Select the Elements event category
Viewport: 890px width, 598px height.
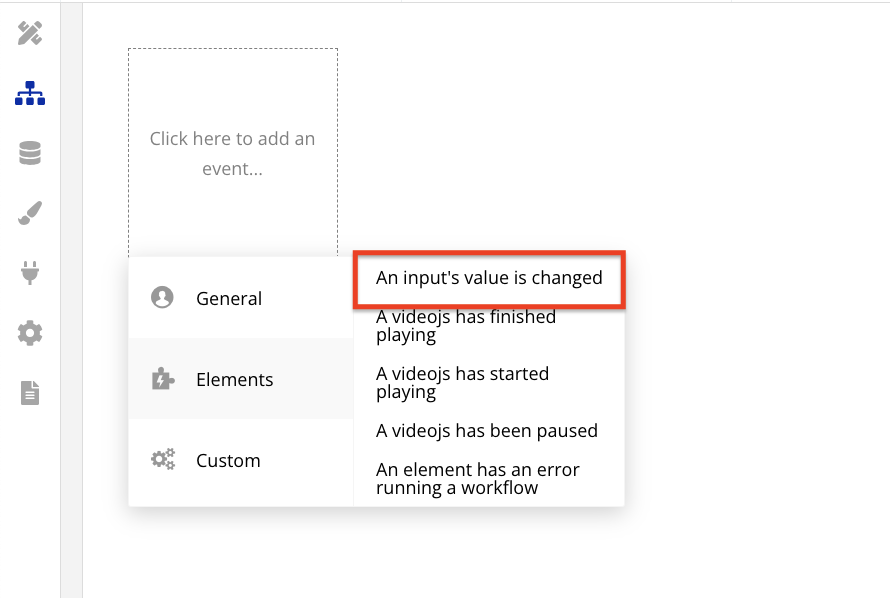[241, 379]
